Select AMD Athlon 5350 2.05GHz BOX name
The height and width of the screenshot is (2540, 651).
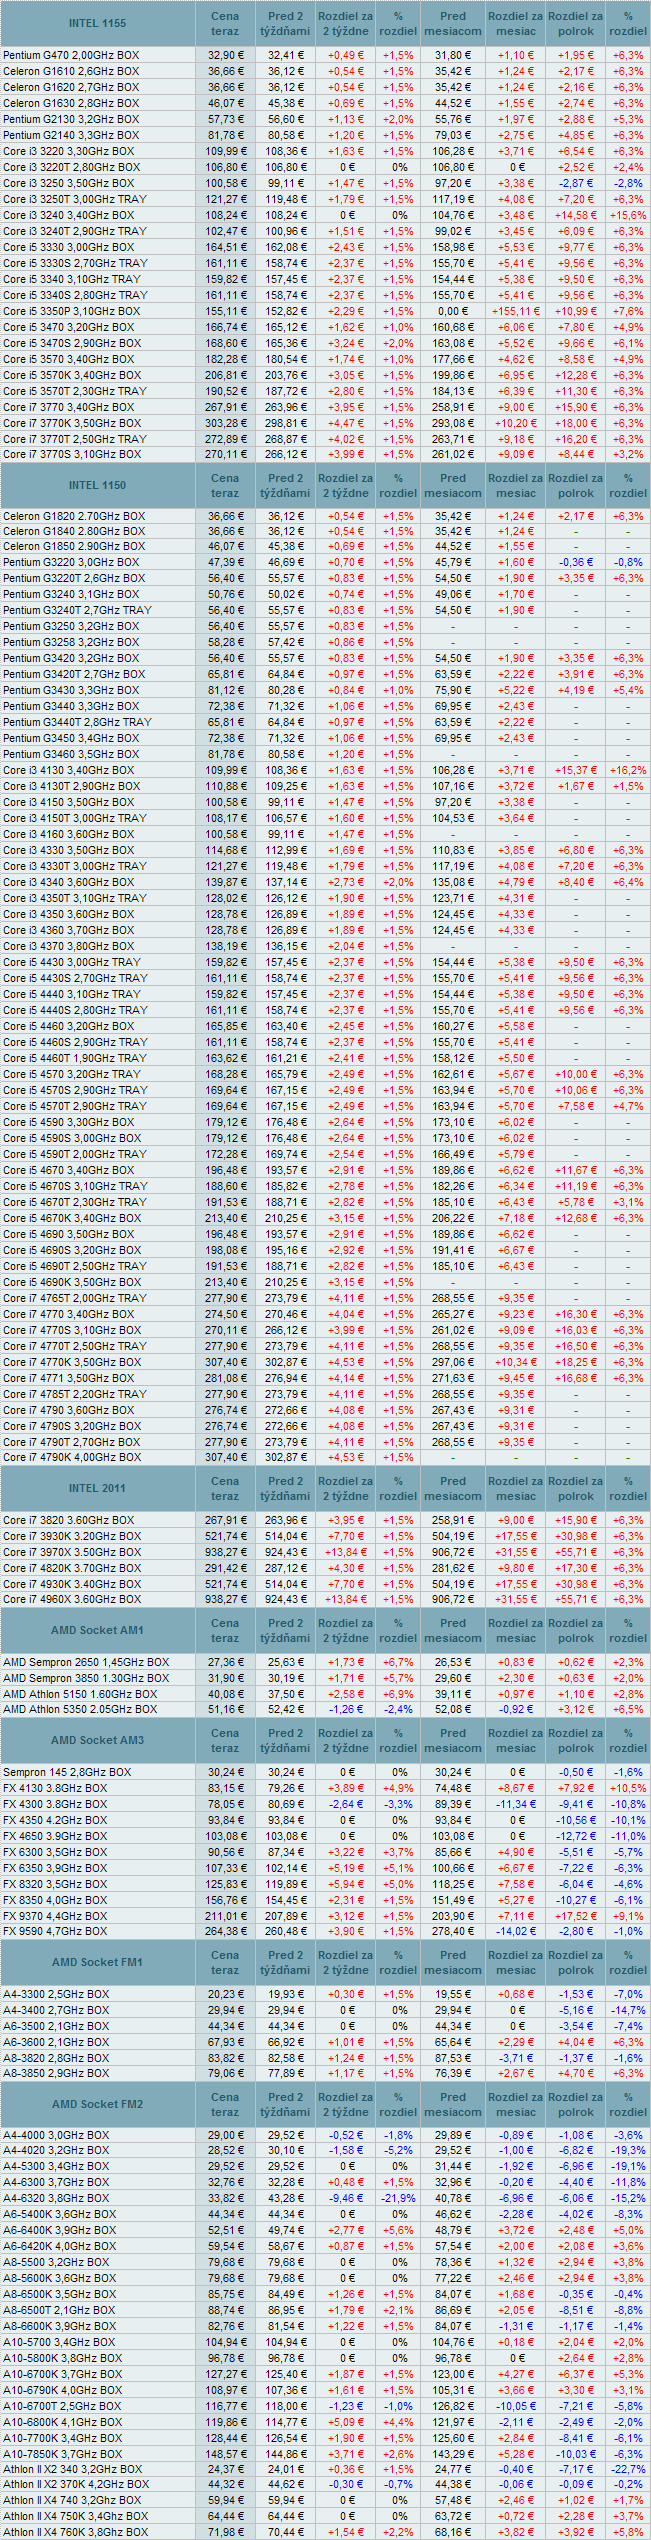tap(80, 1709)
